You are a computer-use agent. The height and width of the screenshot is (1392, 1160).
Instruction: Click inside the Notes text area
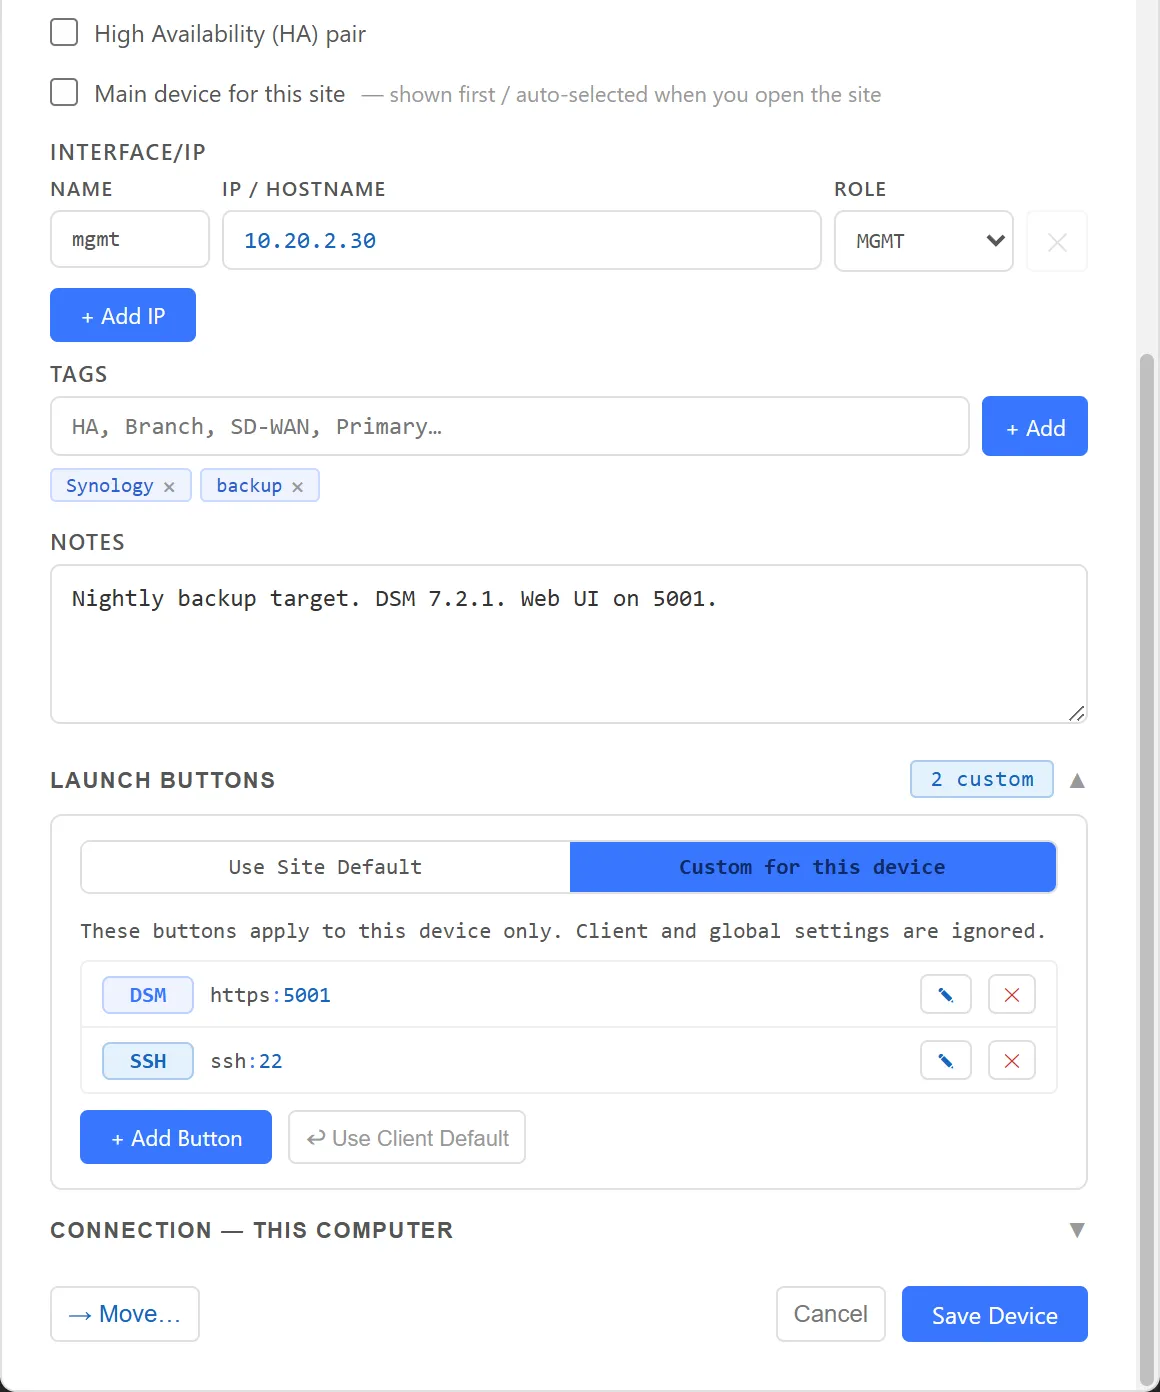click(569, 644)
